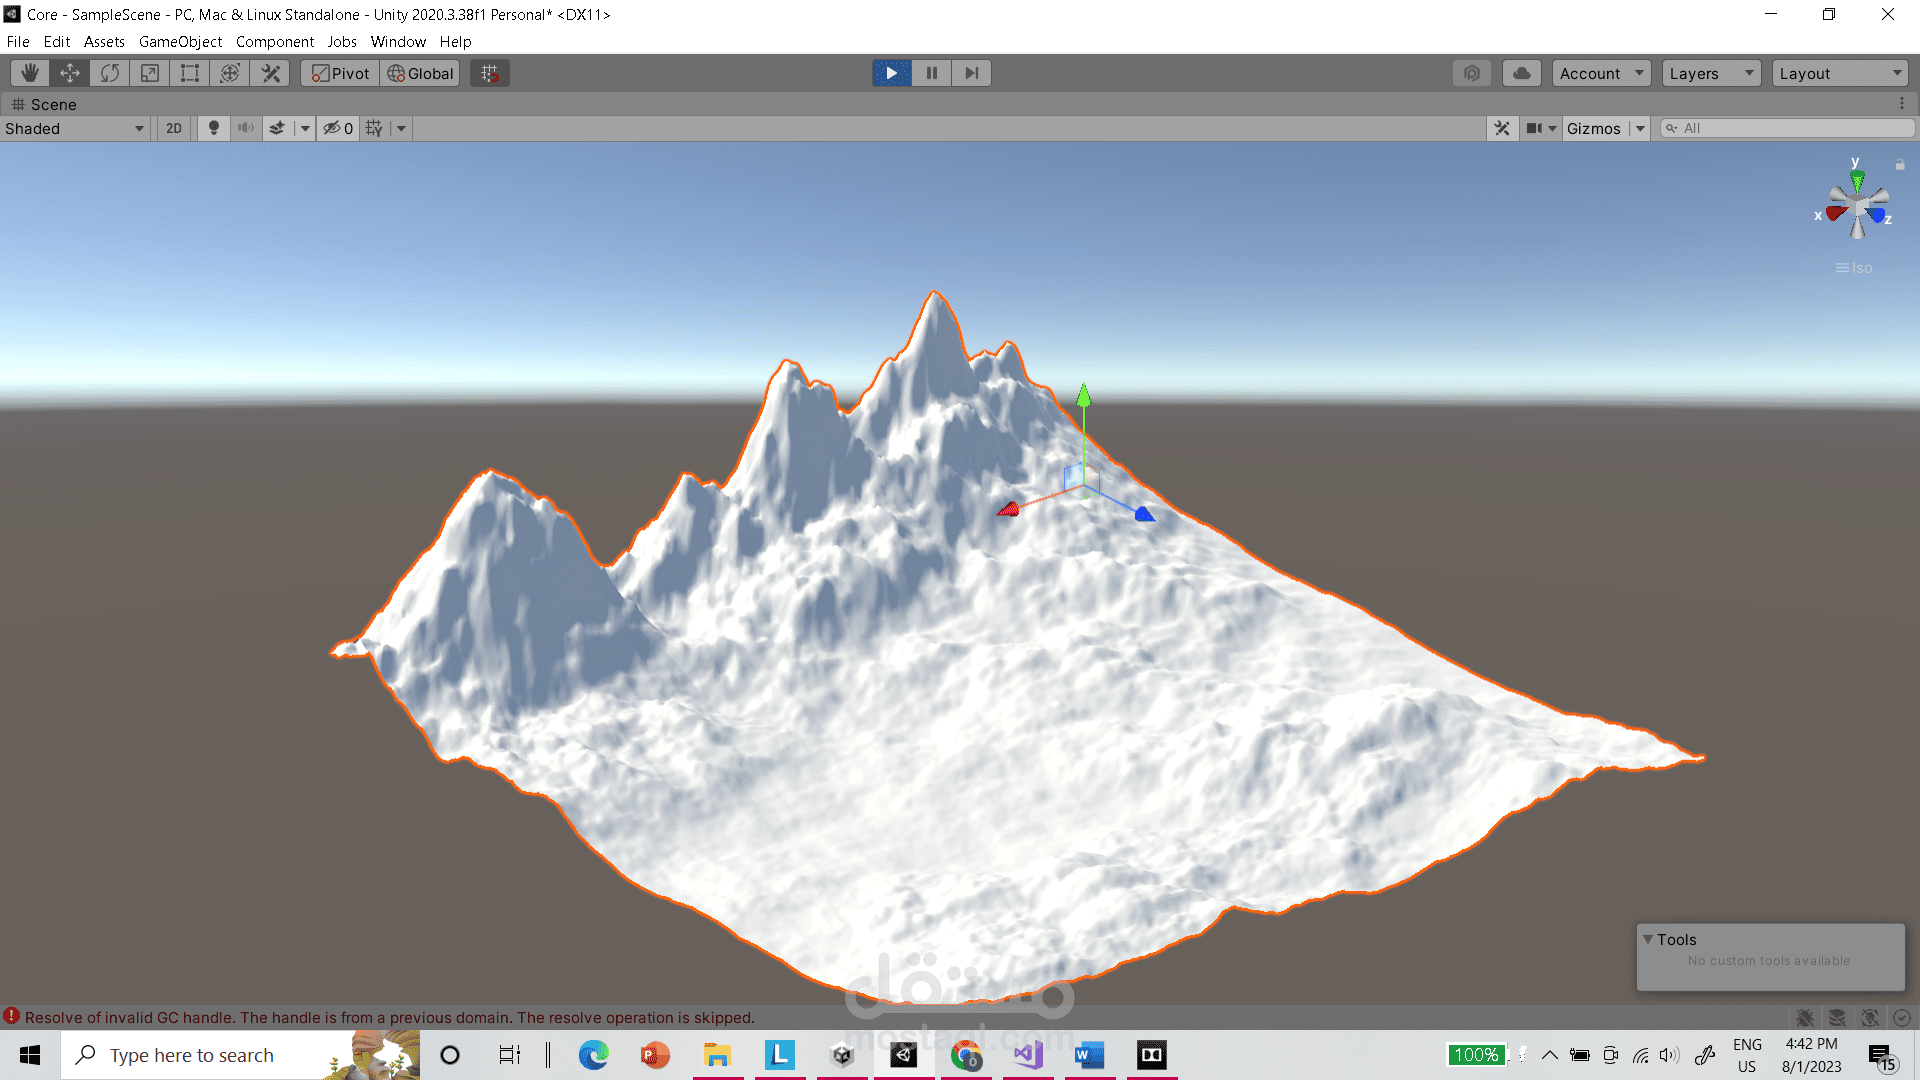Toggle scene lighting bulb button
This screenshot has width=1920, height=1080.
tap(213, 128)
